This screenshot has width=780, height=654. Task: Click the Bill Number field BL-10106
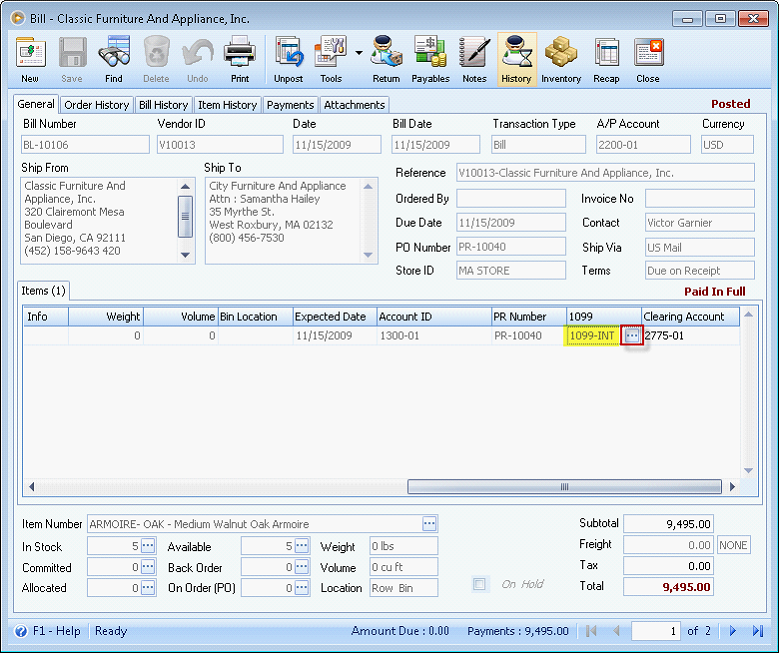tap(85, 145)
